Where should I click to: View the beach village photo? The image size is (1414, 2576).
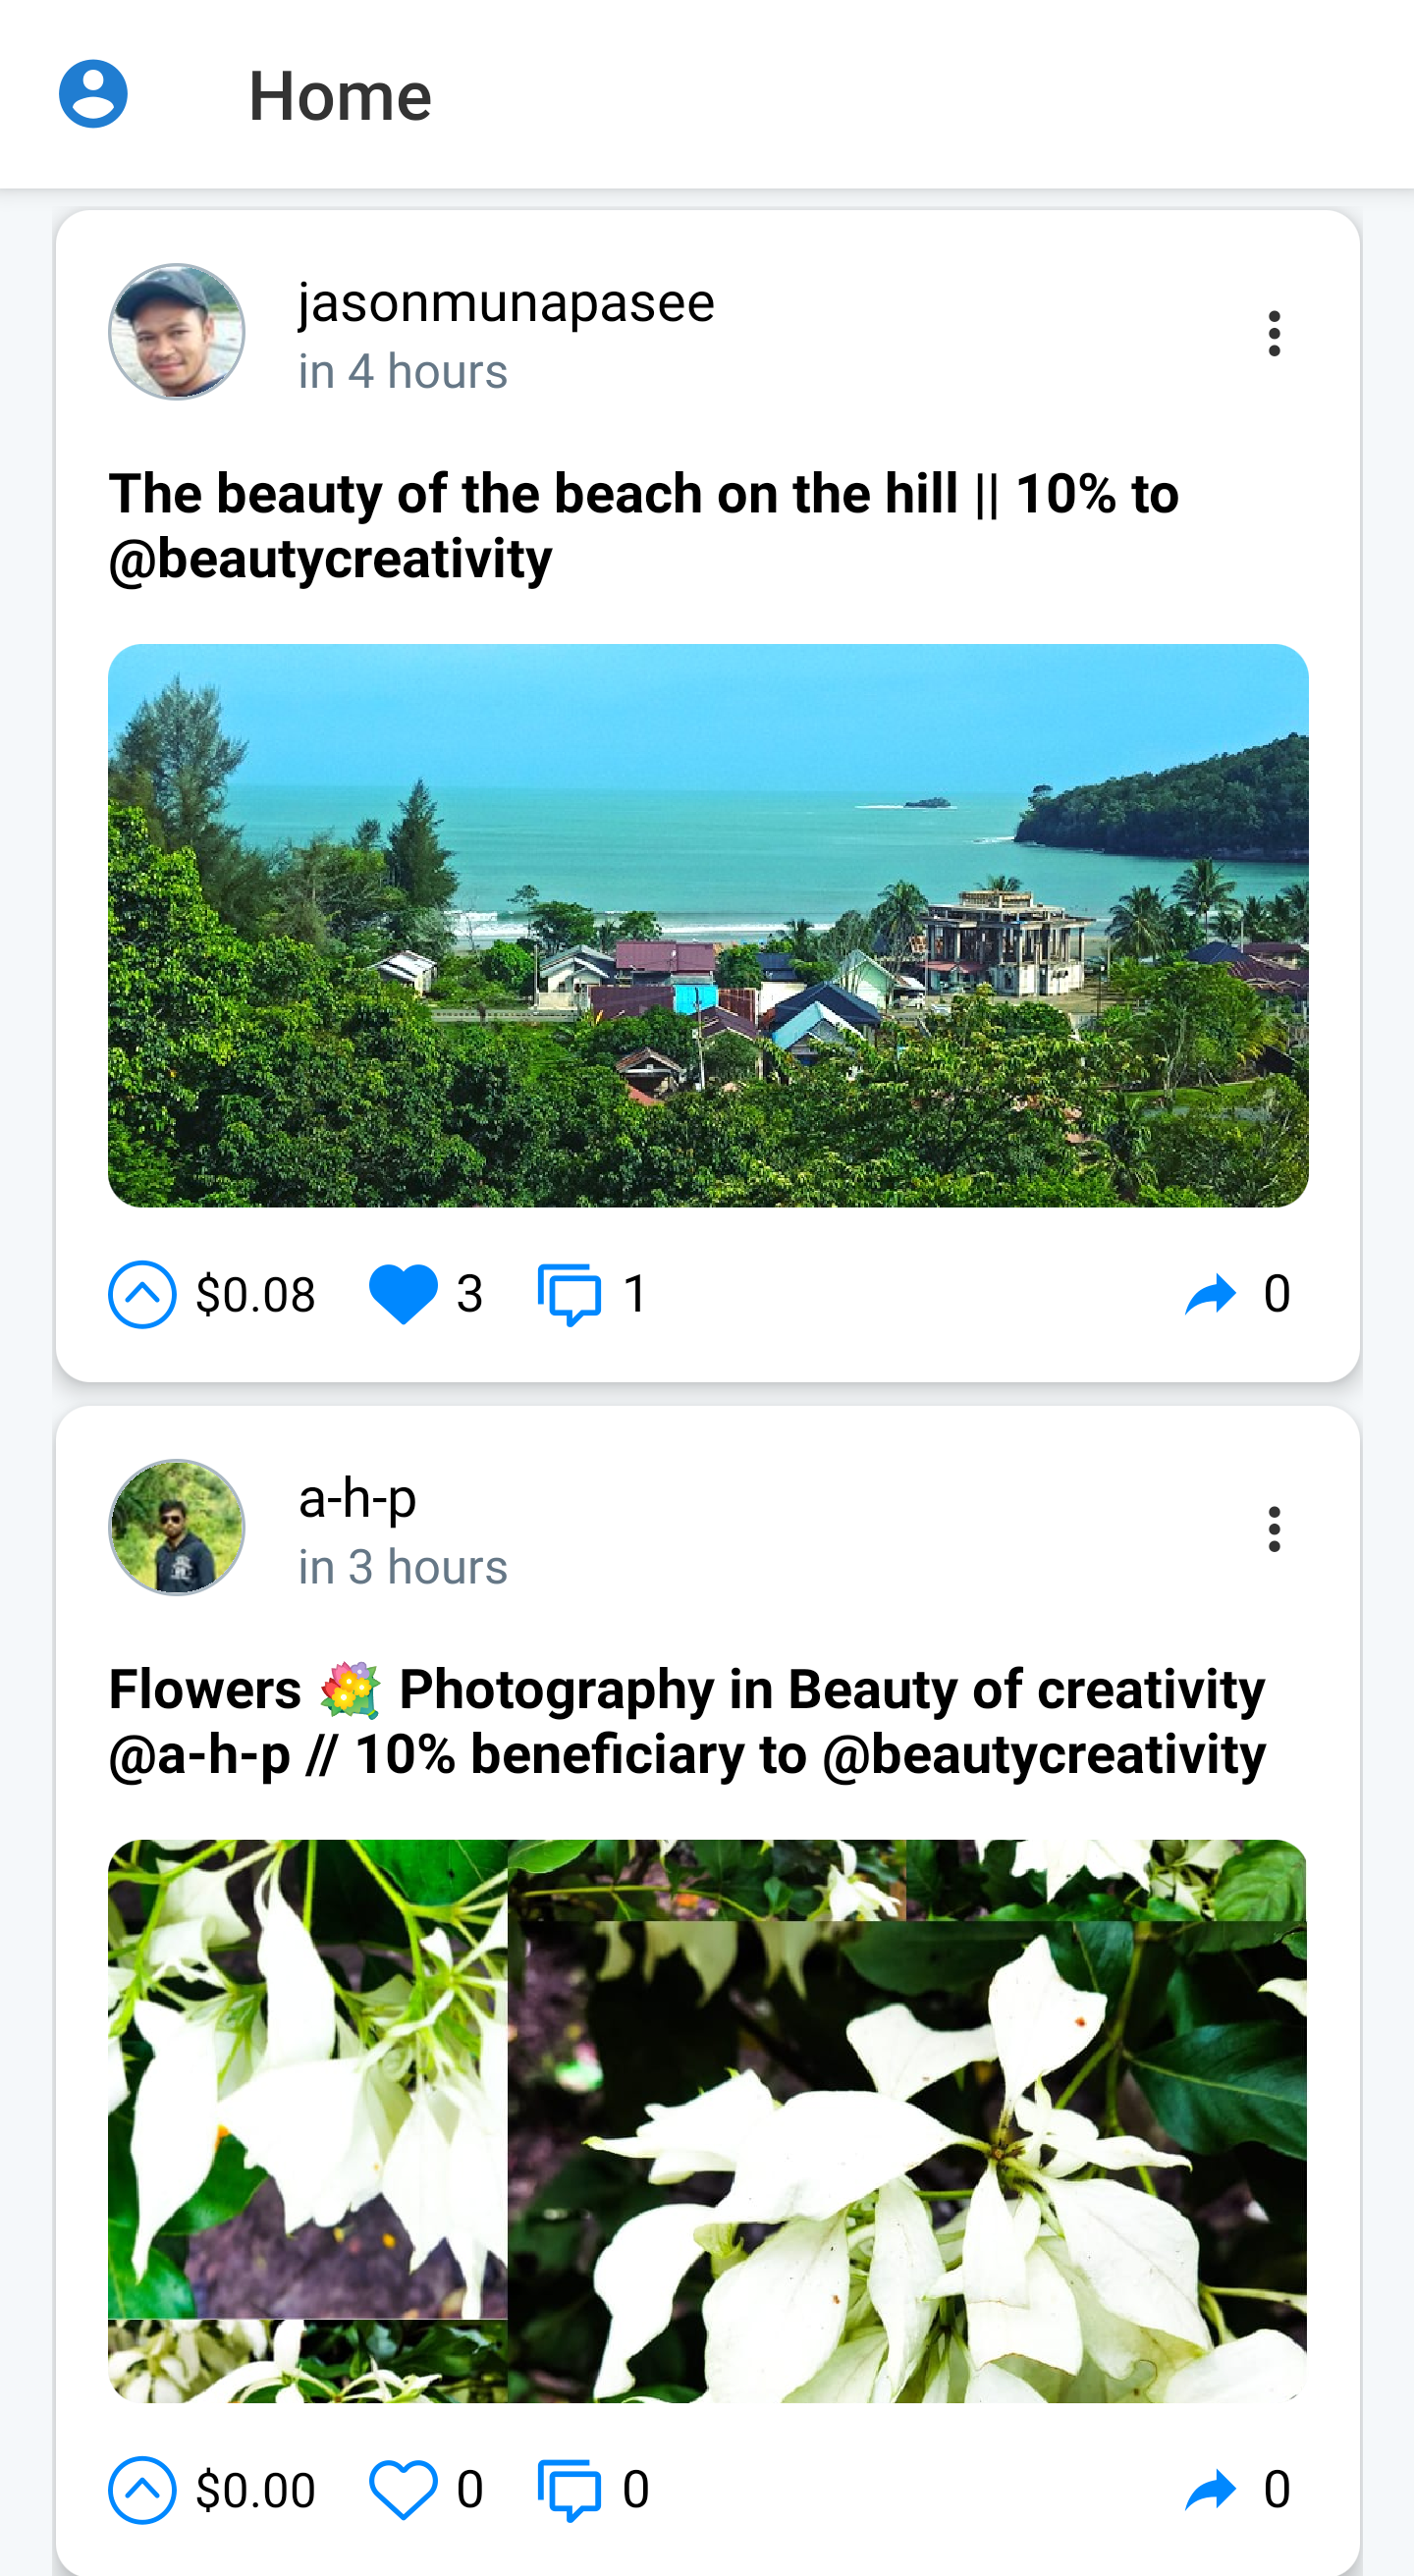tap(708, 925)
